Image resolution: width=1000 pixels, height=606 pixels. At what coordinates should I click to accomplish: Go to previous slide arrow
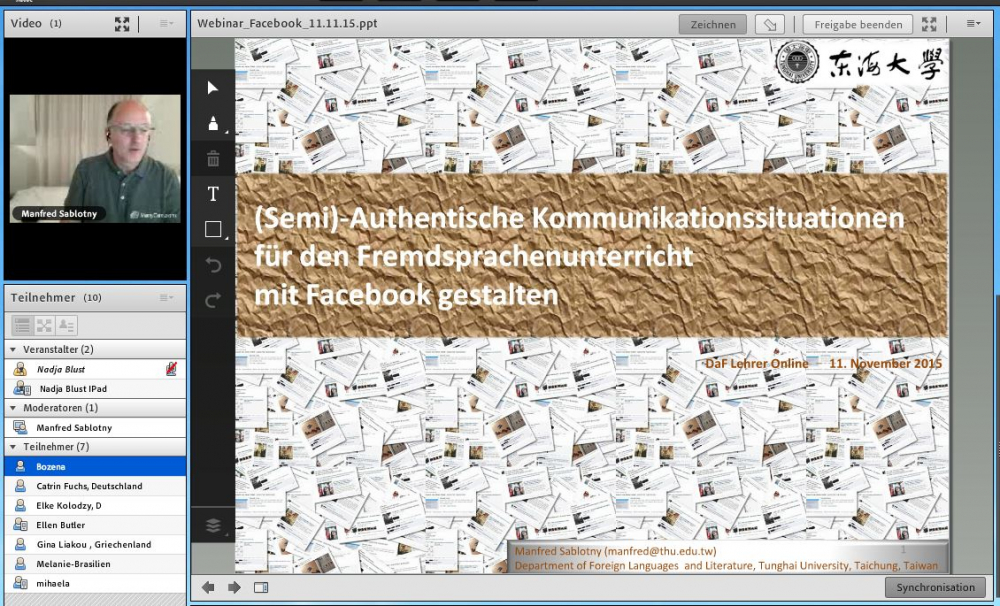tap(208, 588)
